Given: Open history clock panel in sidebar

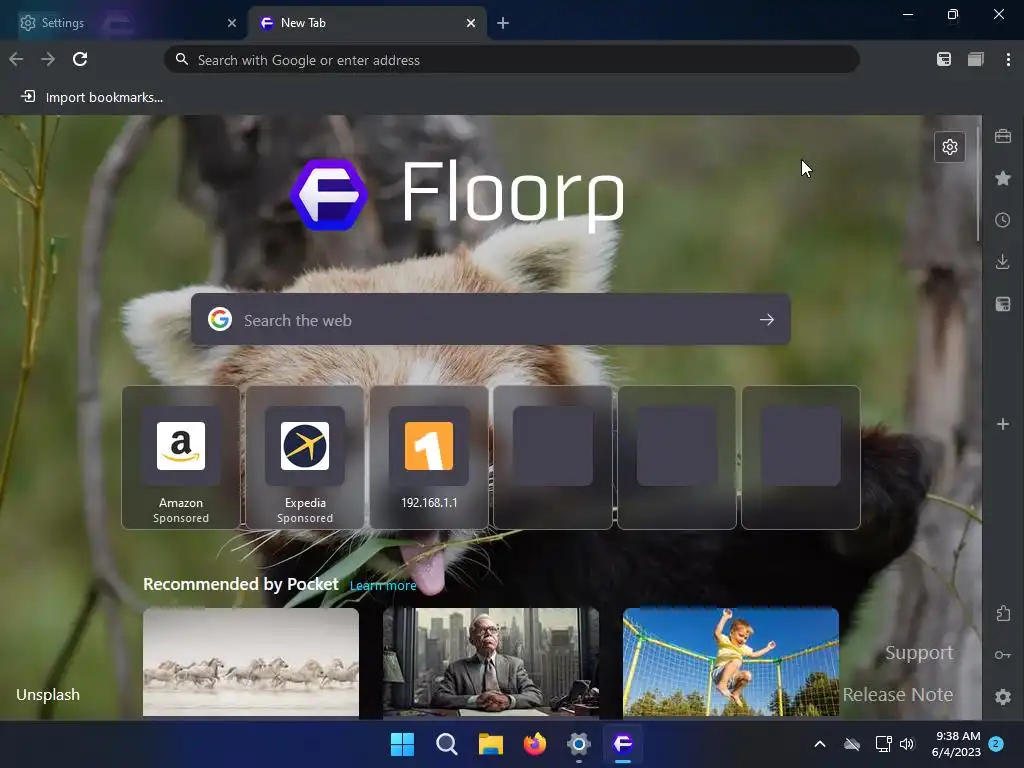Looking at the screenshot, I should (x=1003, y=220).
